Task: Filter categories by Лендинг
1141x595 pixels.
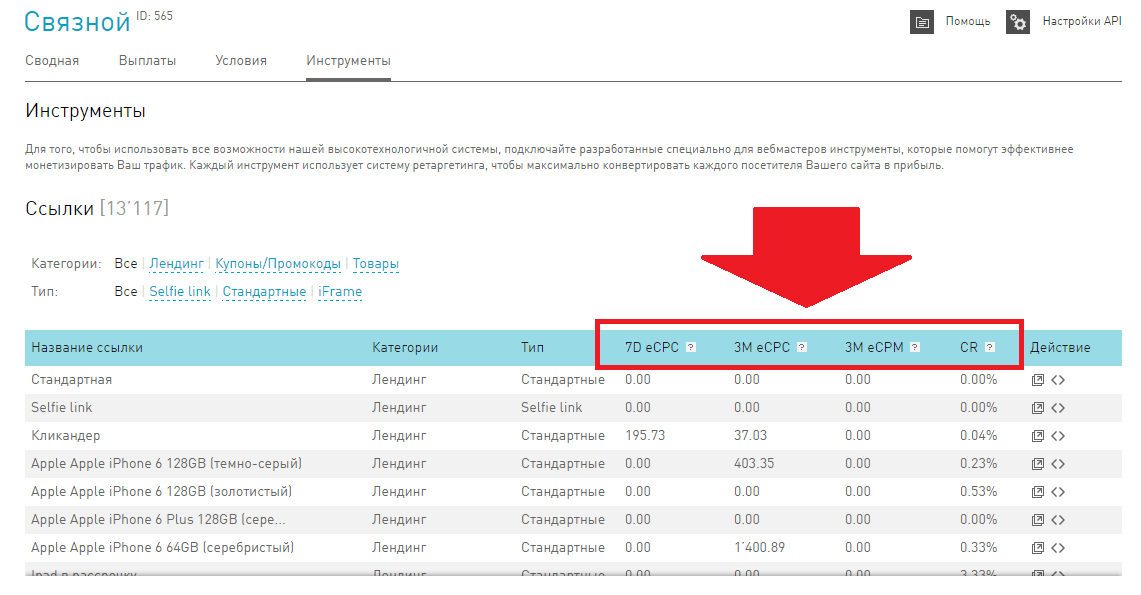Action: pyautogui.click(x=176, y=264)
